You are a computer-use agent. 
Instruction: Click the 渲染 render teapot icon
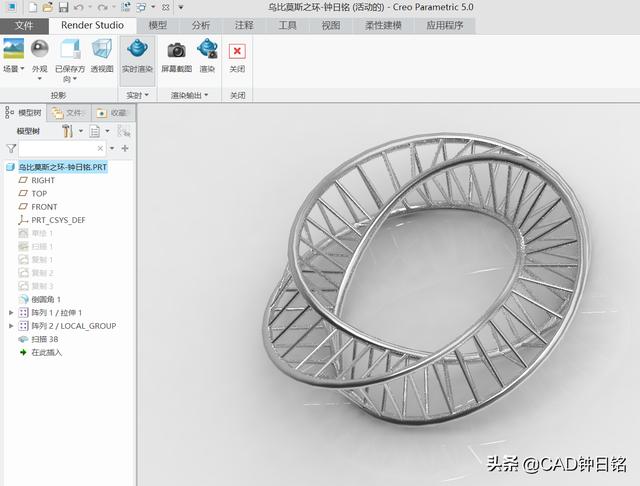207,49
